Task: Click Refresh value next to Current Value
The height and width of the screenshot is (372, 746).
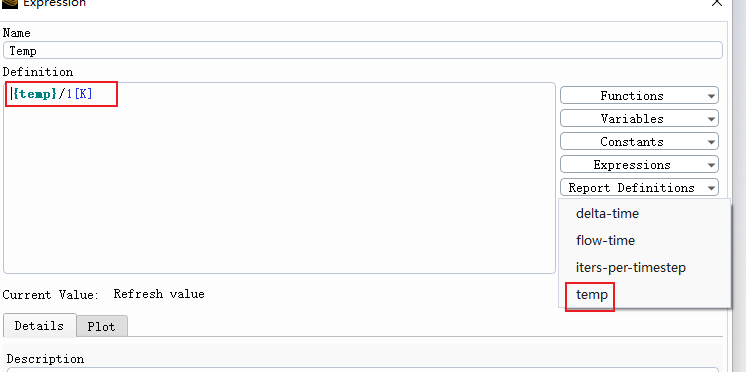Action: point(159,294)
